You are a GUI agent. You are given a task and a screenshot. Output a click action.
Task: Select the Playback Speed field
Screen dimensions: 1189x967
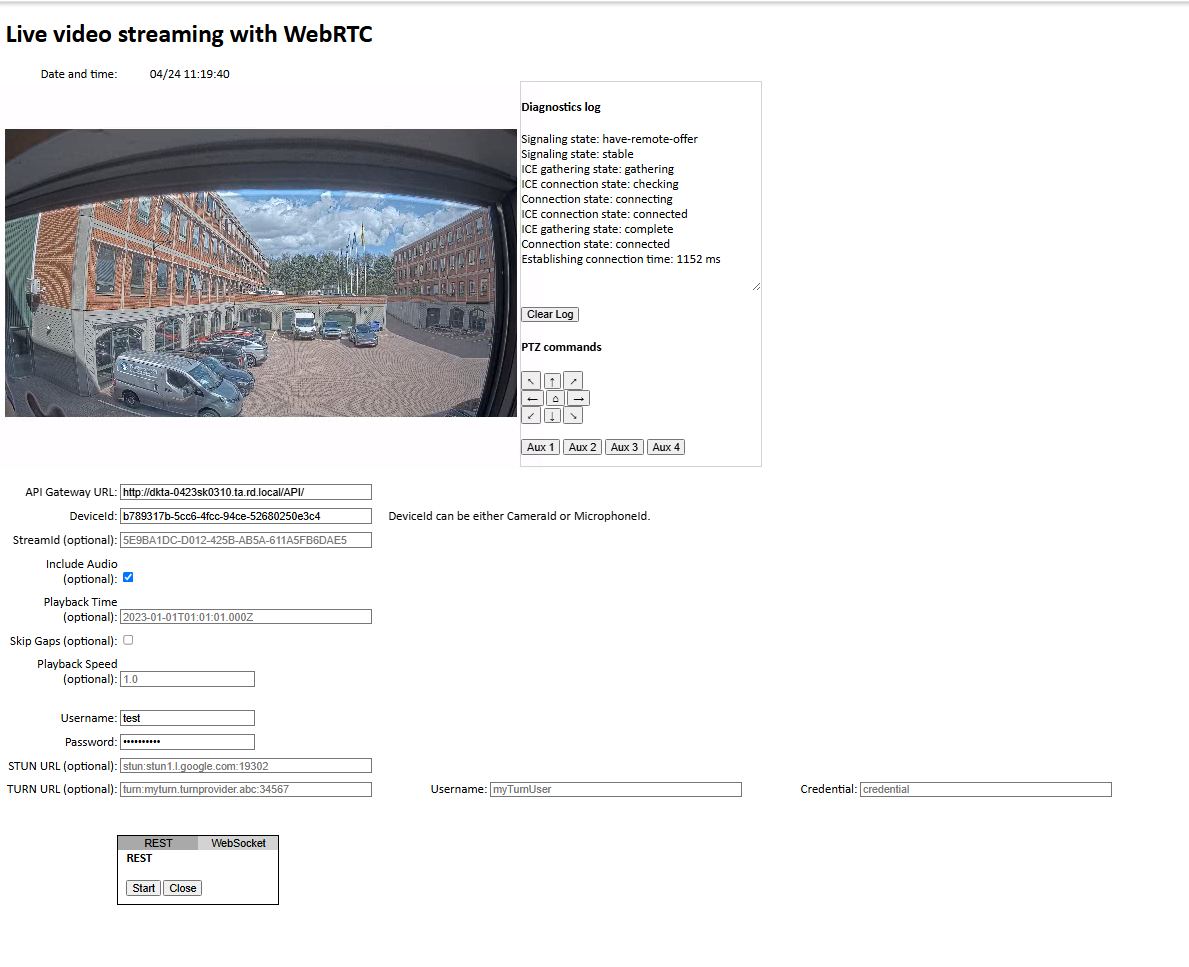[187, 679]
